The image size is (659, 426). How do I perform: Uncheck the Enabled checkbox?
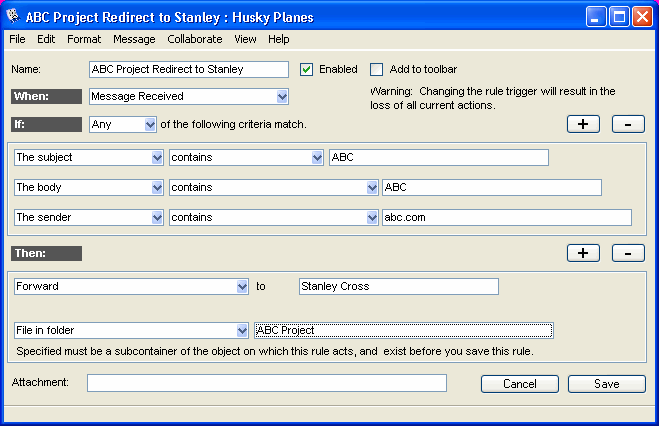[307, 69]
